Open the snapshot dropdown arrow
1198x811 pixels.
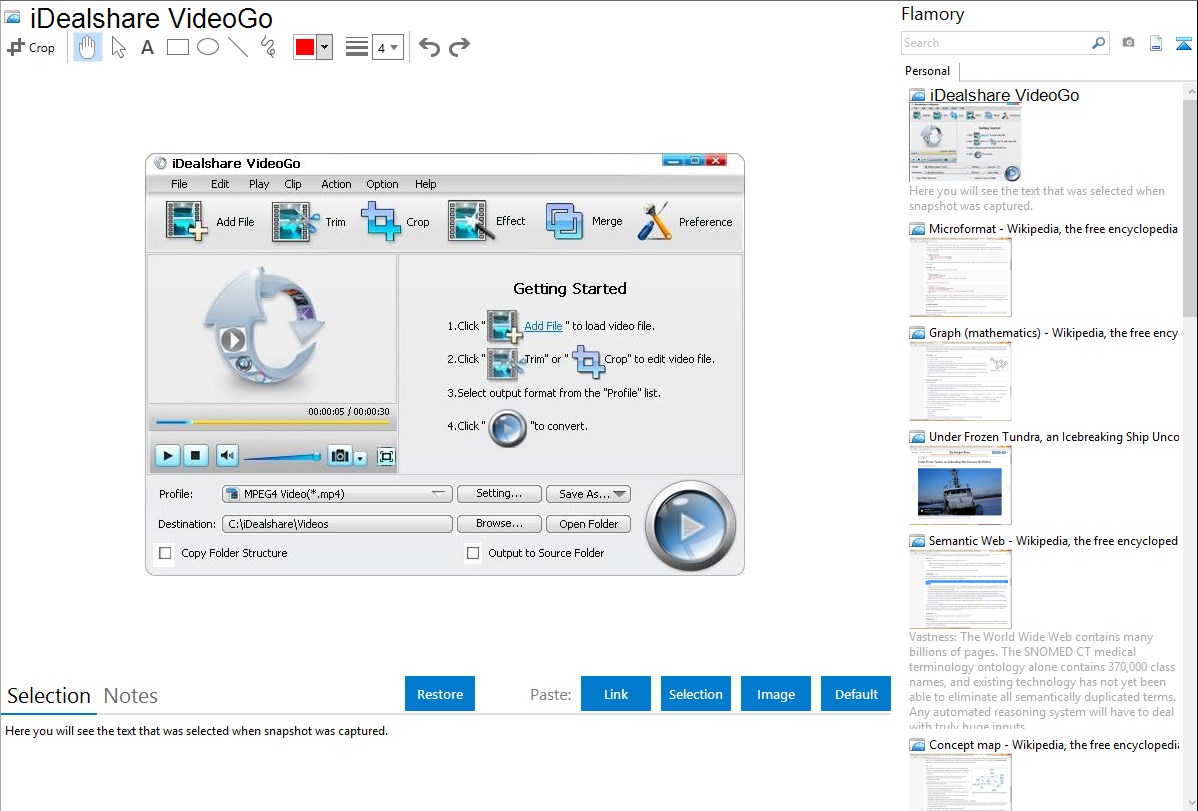361,457
